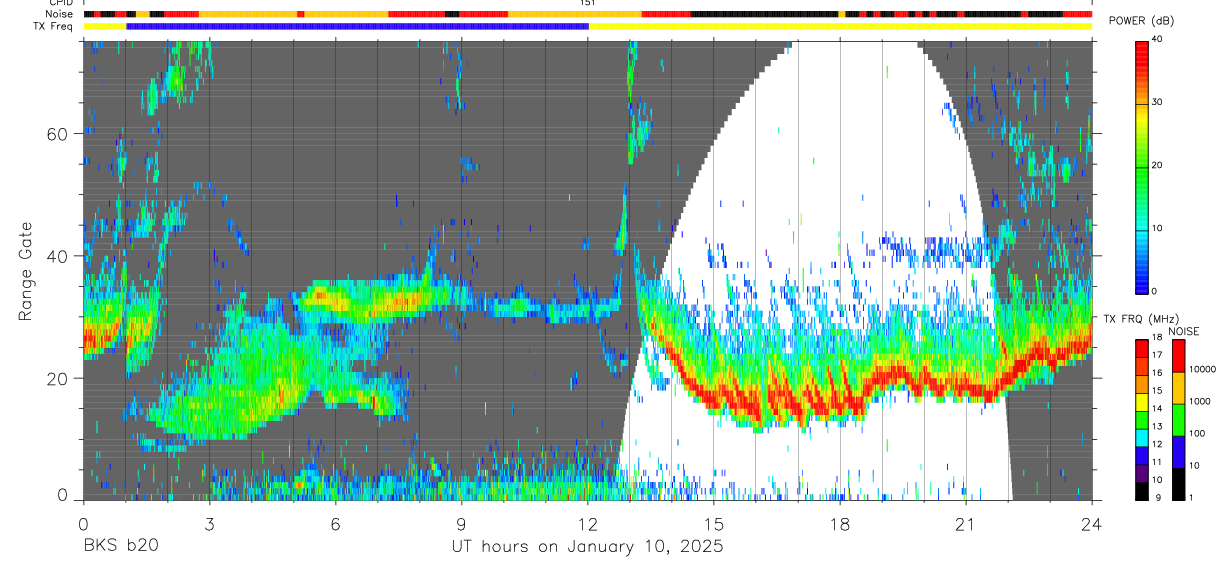Click the "30" label on POWER colorbar

[x=1156, y=102]
